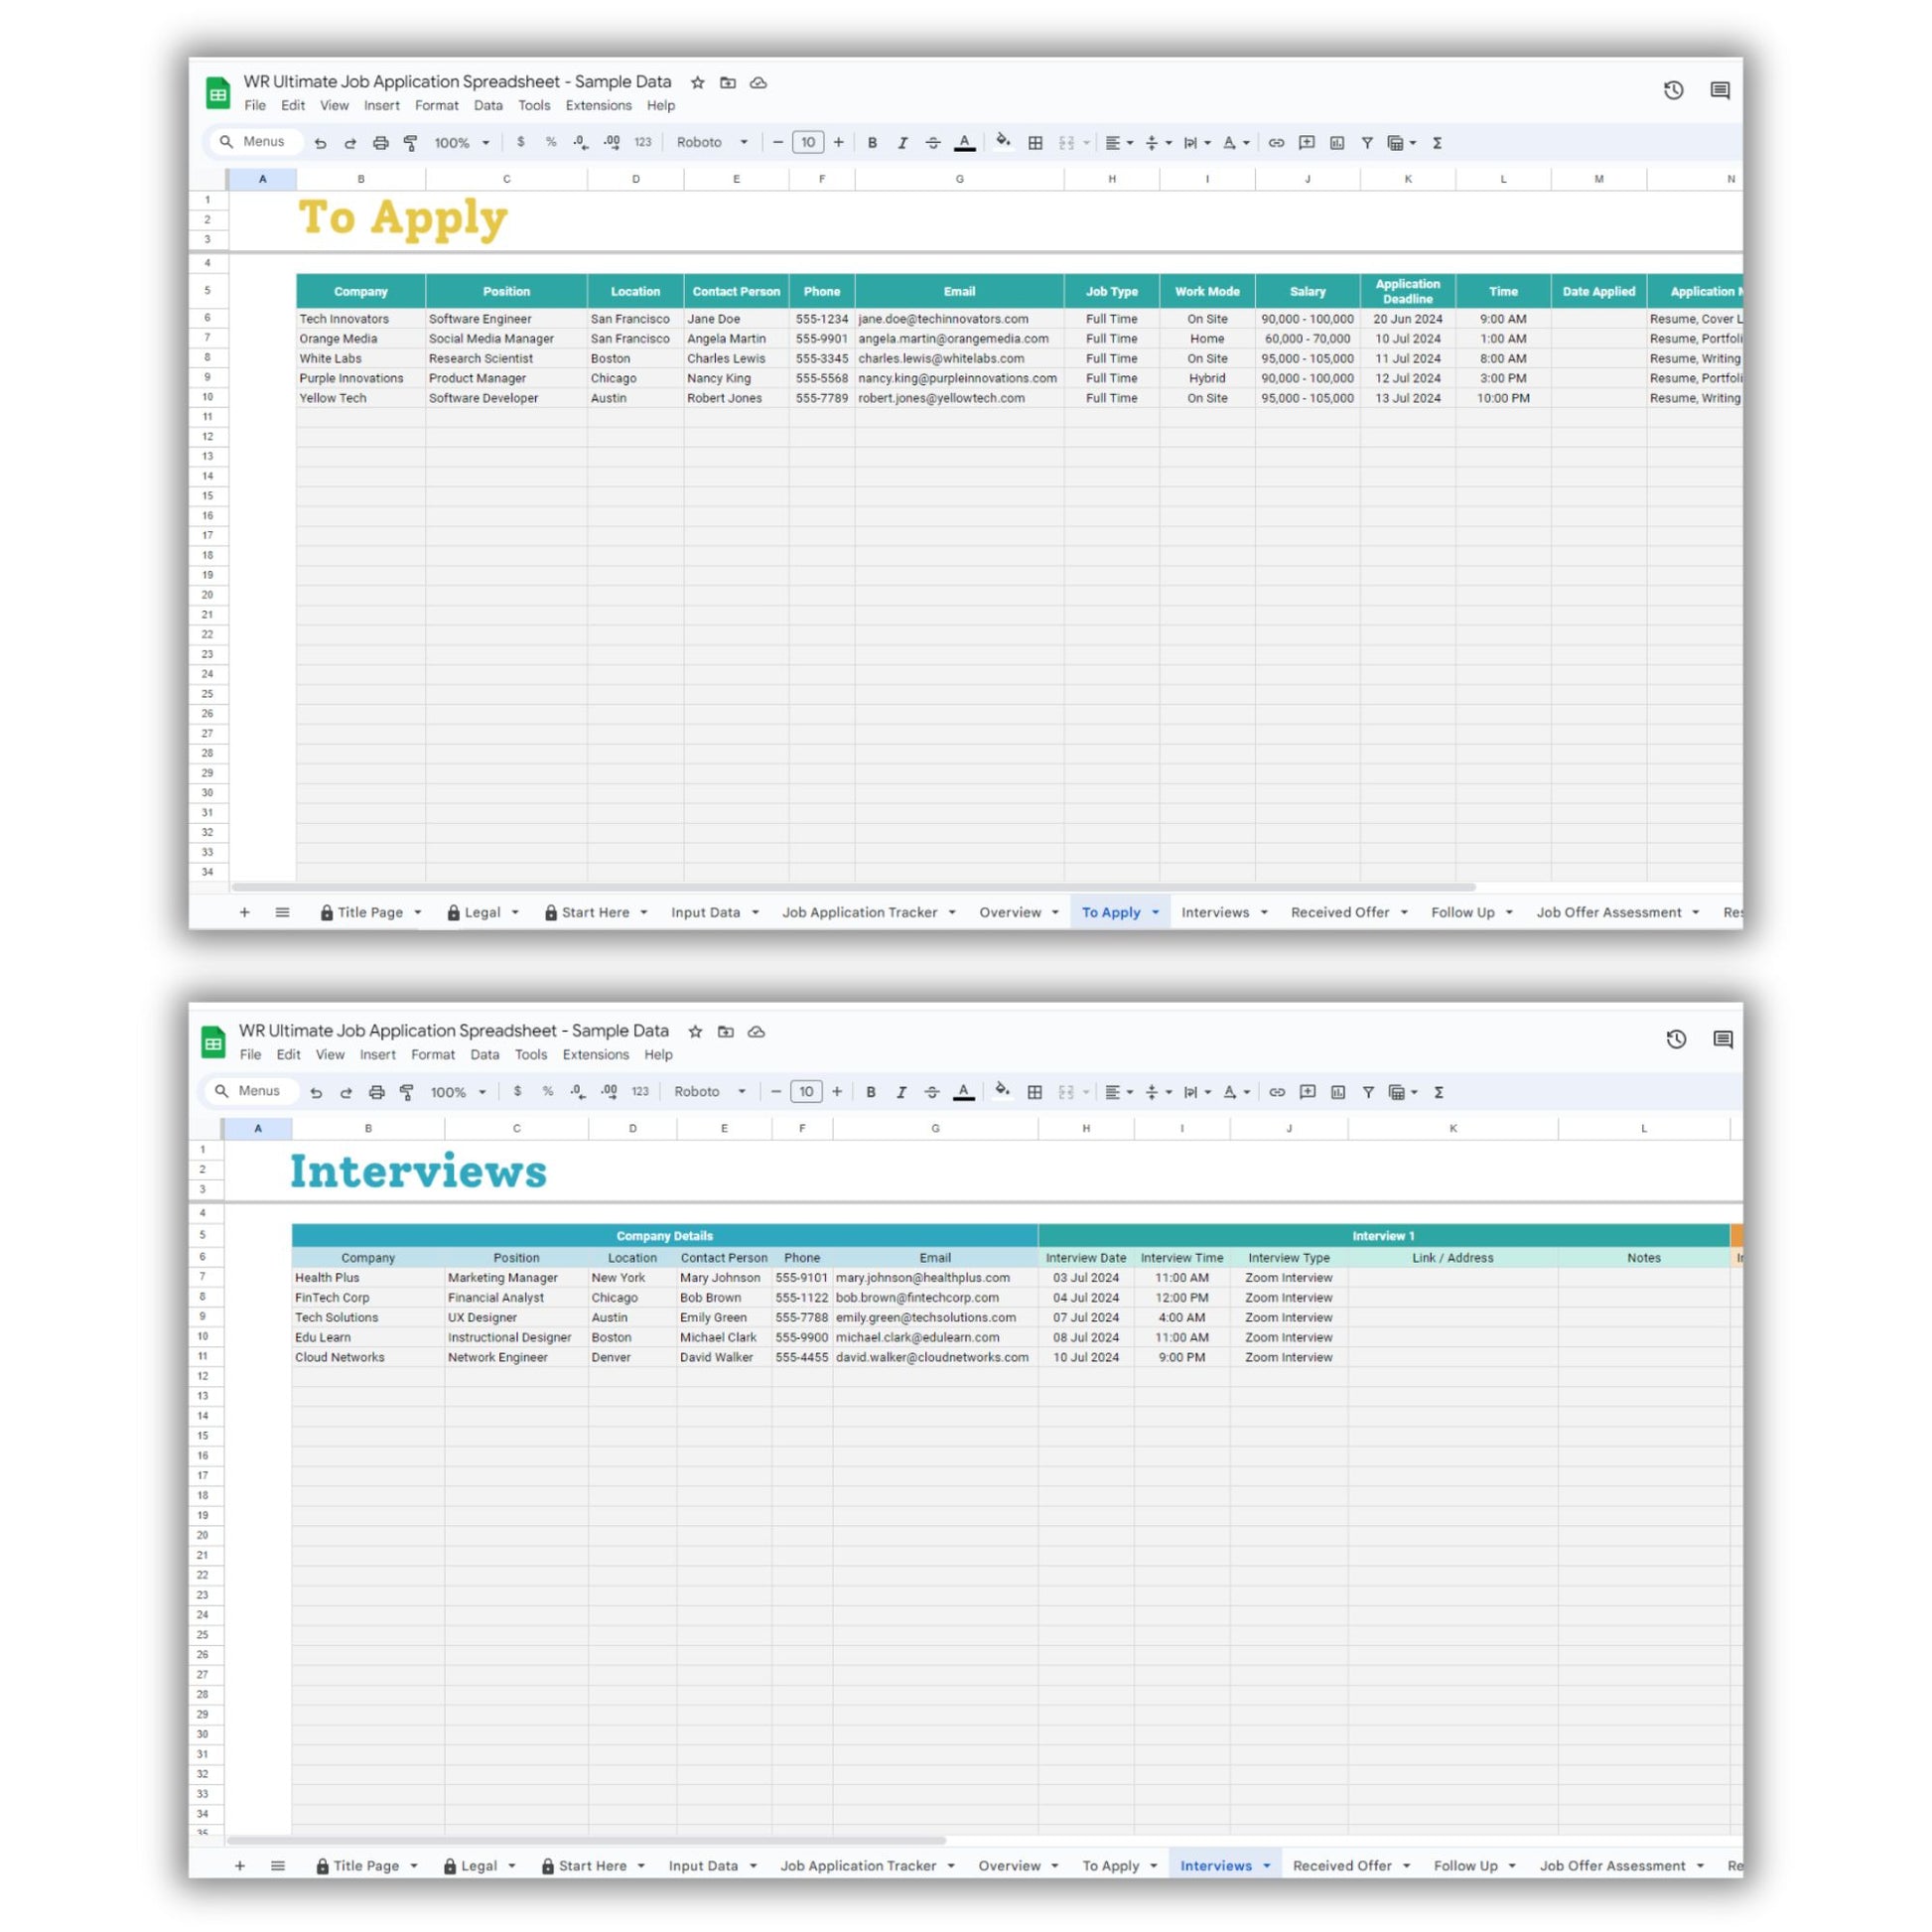Click paint format roller in To Apply window
Viewport: 1932px width, 1932px height.
410,143
